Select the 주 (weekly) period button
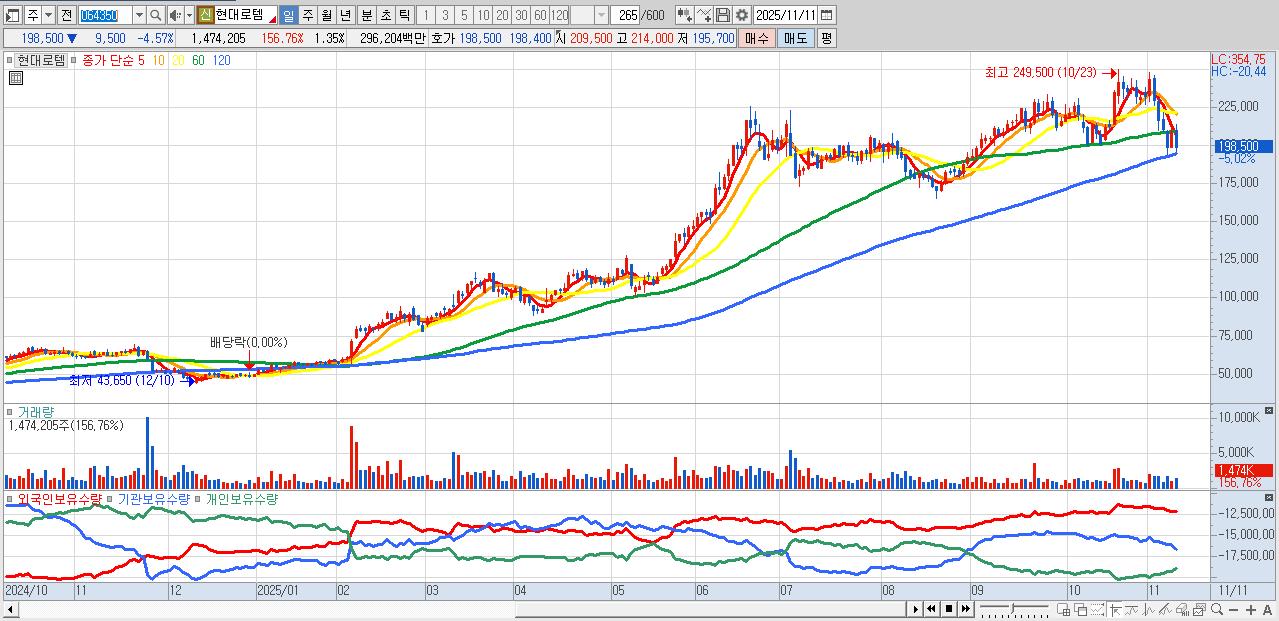The height and width of the screenshot is (621, 1279). pos(307,15)
